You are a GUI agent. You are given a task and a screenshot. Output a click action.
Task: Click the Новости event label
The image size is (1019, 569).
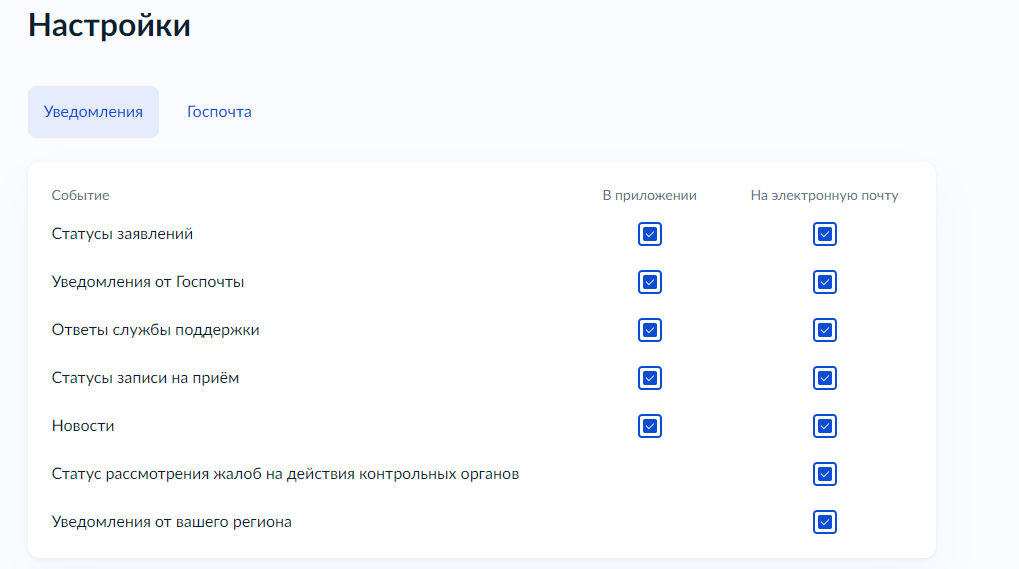click(83, 426)
